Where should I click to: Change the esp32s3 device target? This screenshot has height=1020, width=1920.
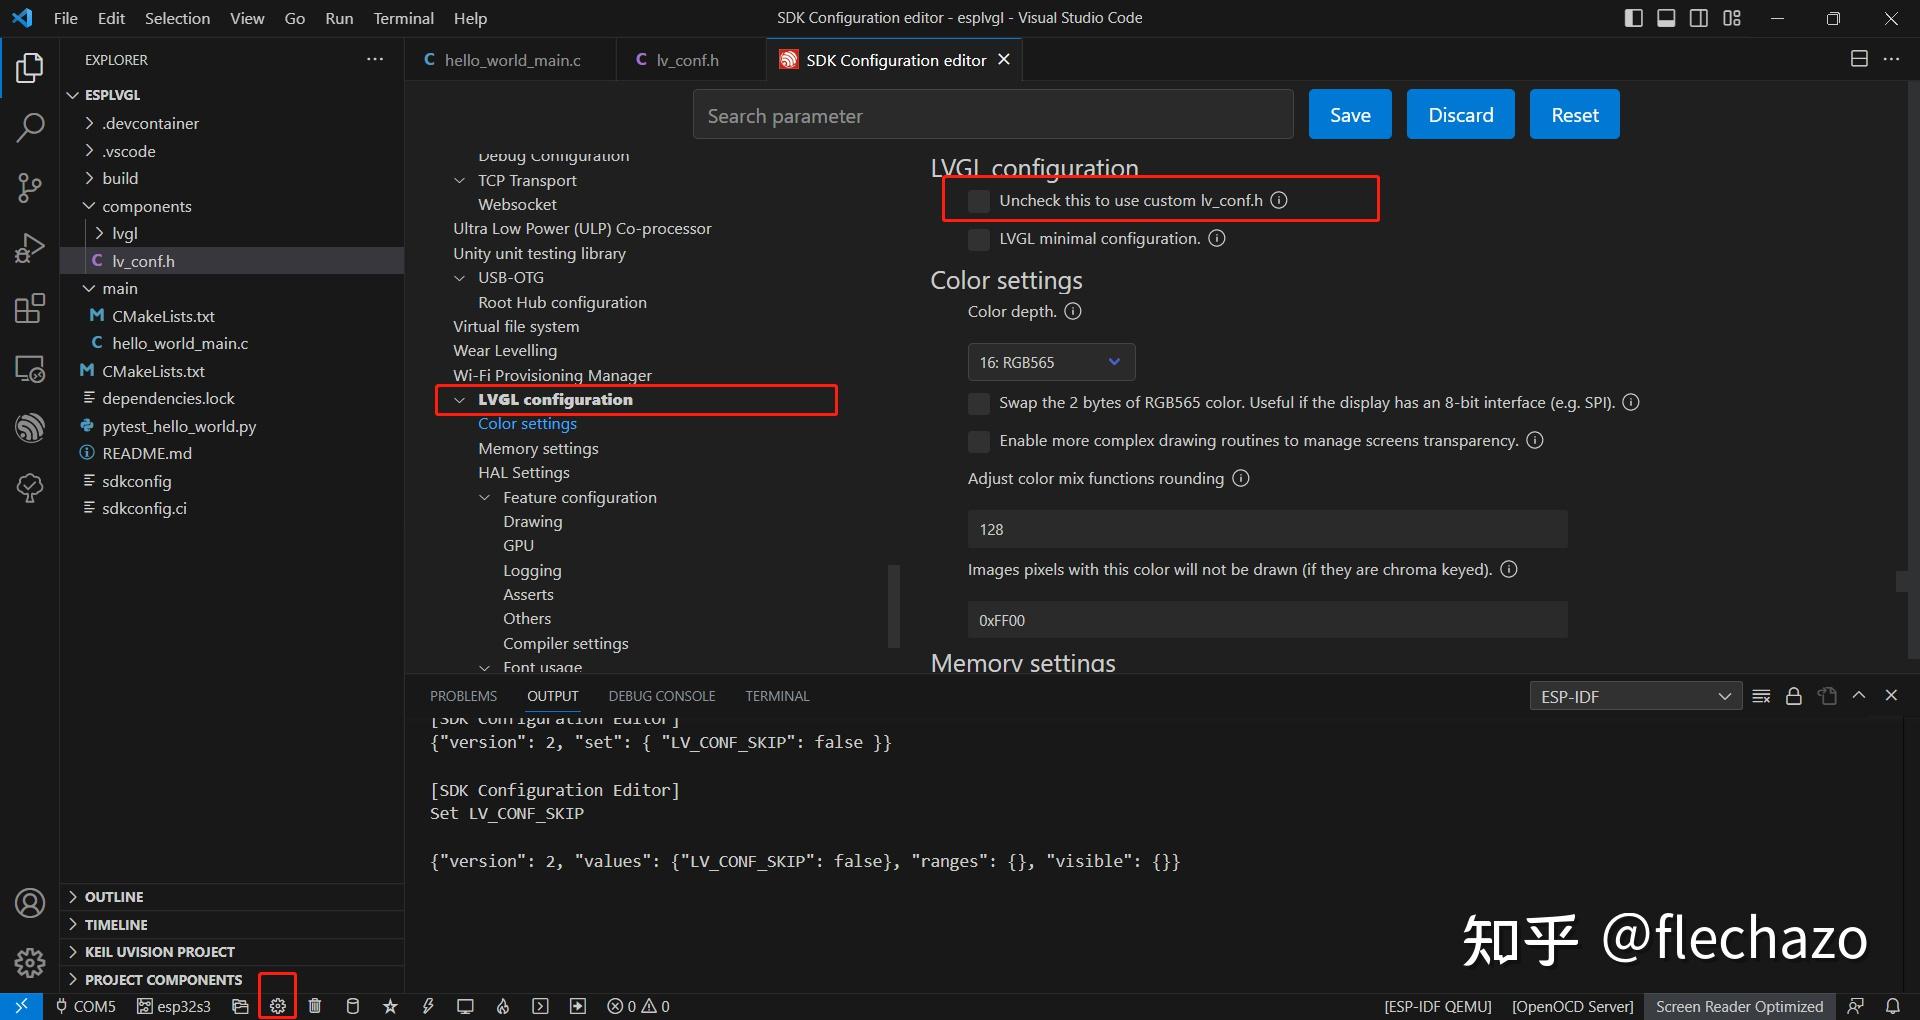(174, 1006)
